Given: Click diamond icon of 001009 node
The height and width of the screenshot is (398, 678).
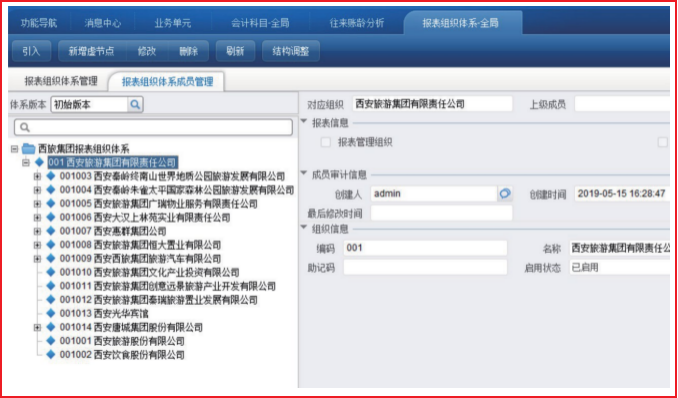Looking at the screenshot, I should [51, 258].
